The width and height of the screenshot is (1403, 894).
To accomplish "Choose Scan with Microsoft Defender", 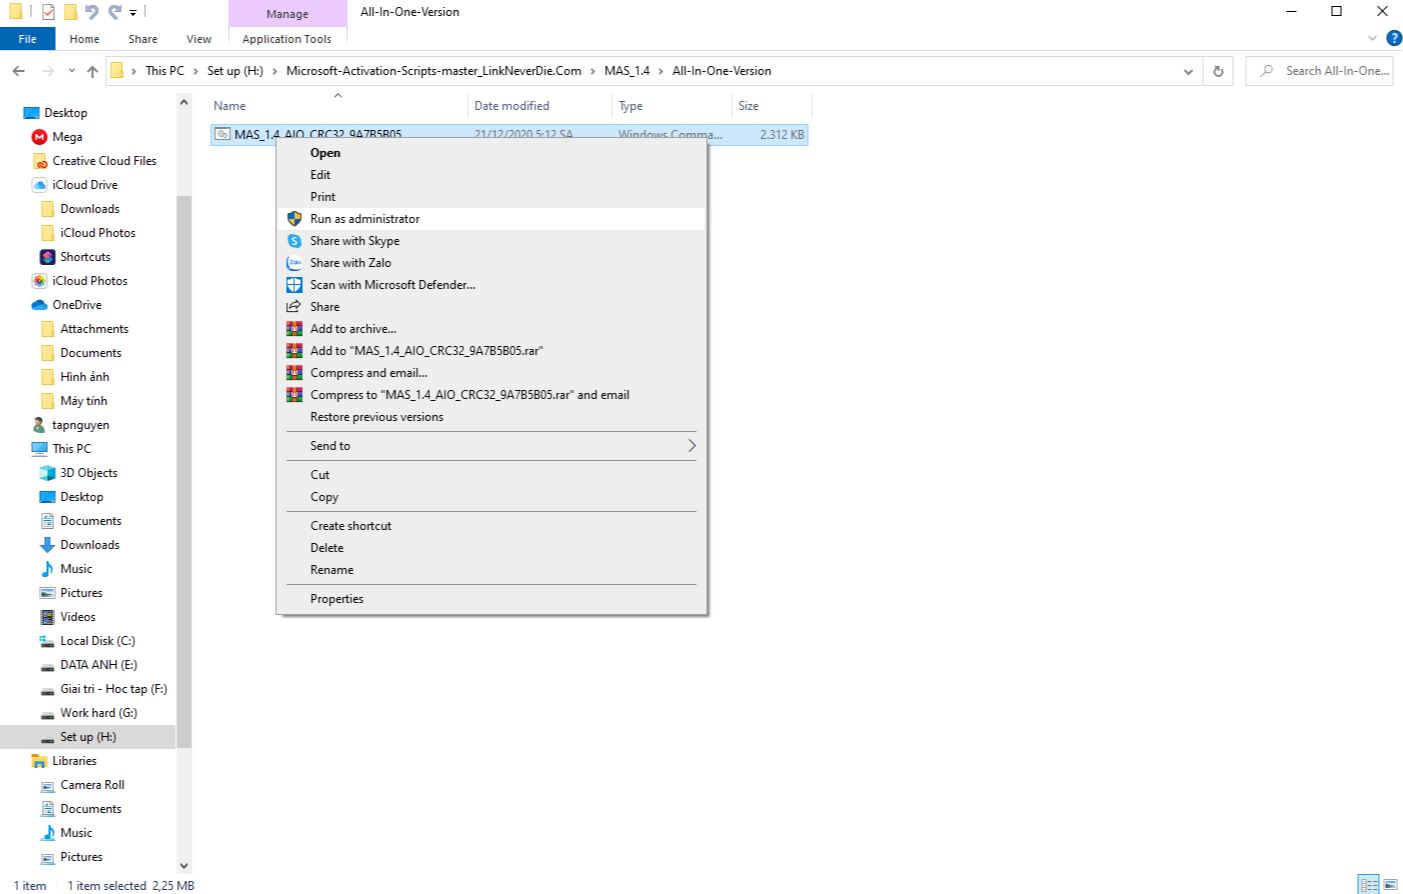I will 391,284.
